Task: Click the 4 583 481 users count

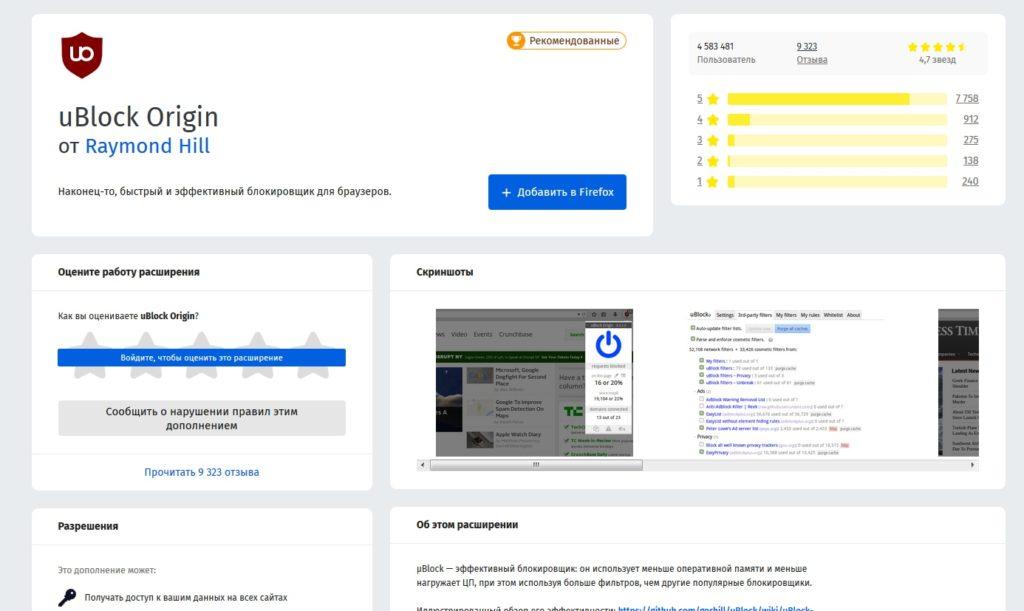Action: click(715, 46)
